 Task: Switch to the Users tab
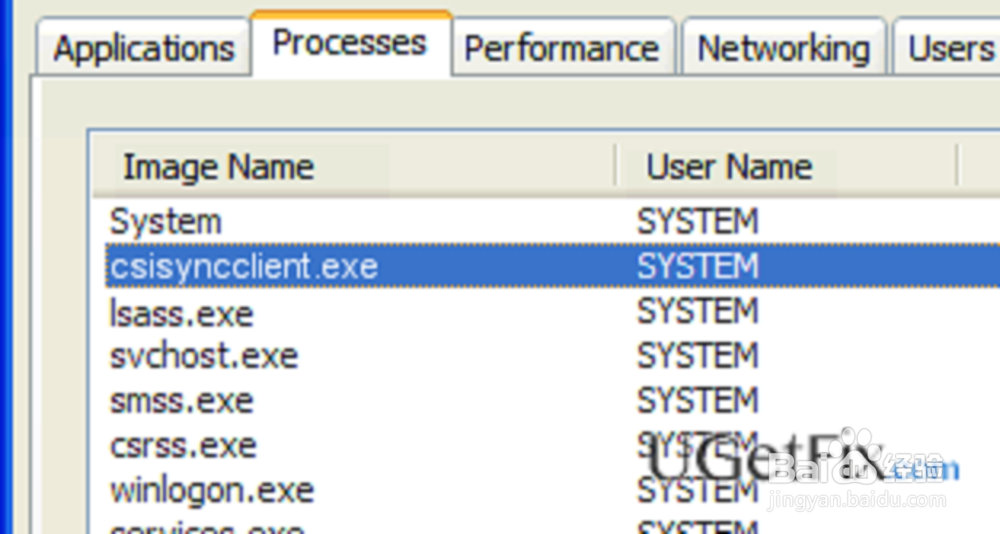[x=950, y=48]
